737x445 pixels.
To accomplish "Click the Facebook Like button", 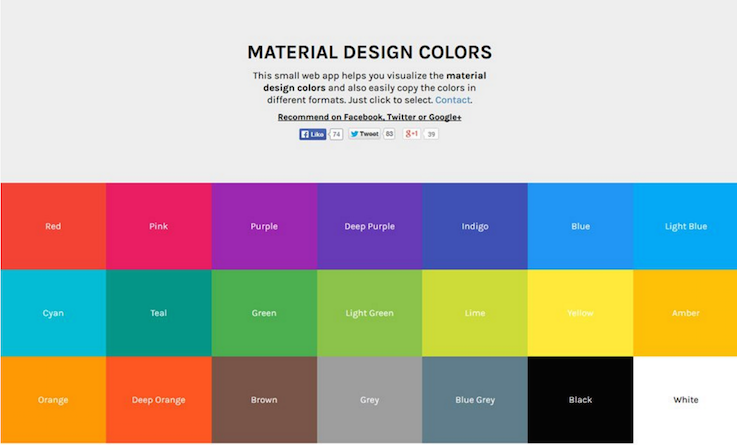I will (x=313, y=134).
